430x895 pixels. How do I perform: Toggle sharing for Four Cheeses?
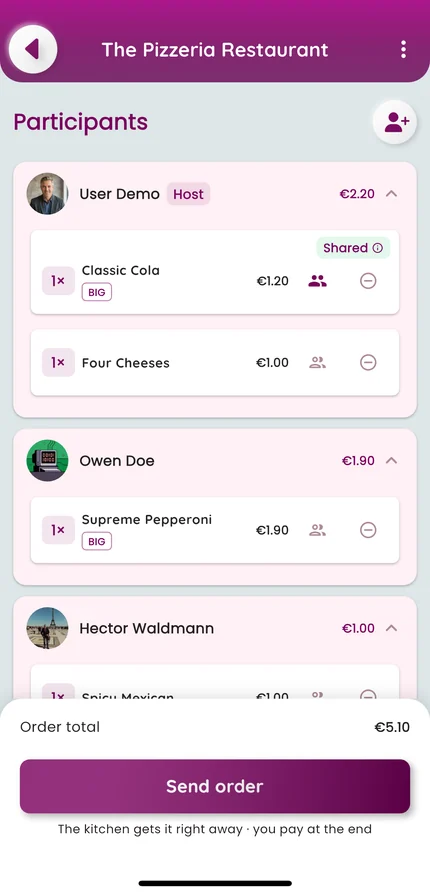pyautogui.click(x=318, y=362)
